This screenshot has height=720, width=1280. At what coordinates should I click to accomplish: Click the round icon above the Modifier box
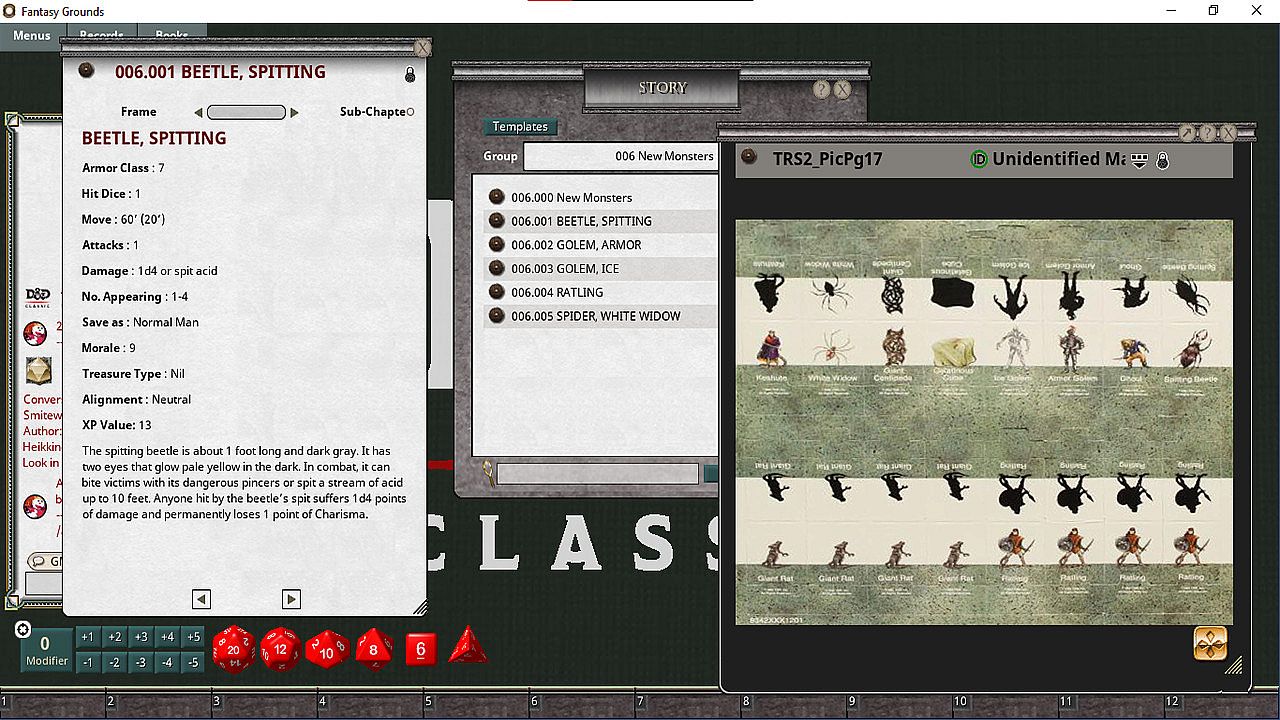click(x=23, y=629)
